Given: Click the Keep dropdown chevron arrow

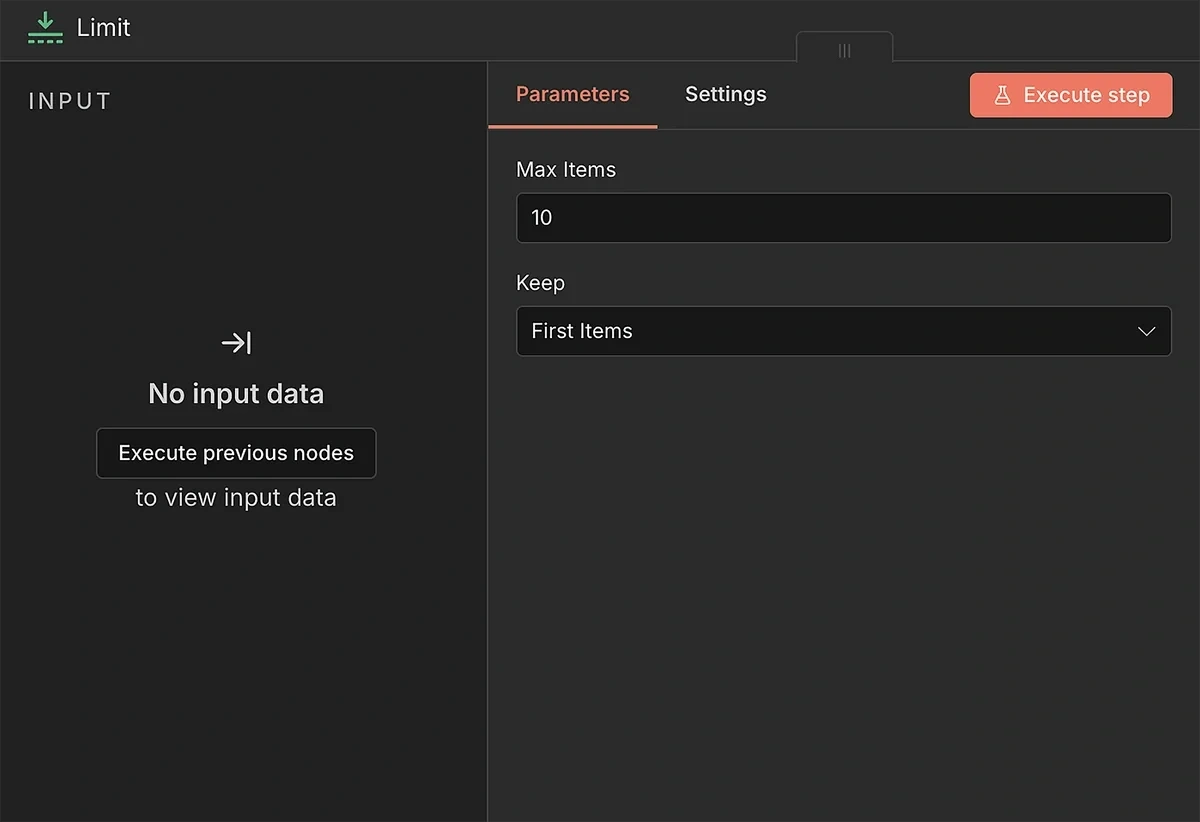Looking at the screenshot, I should pos(1146,331).
